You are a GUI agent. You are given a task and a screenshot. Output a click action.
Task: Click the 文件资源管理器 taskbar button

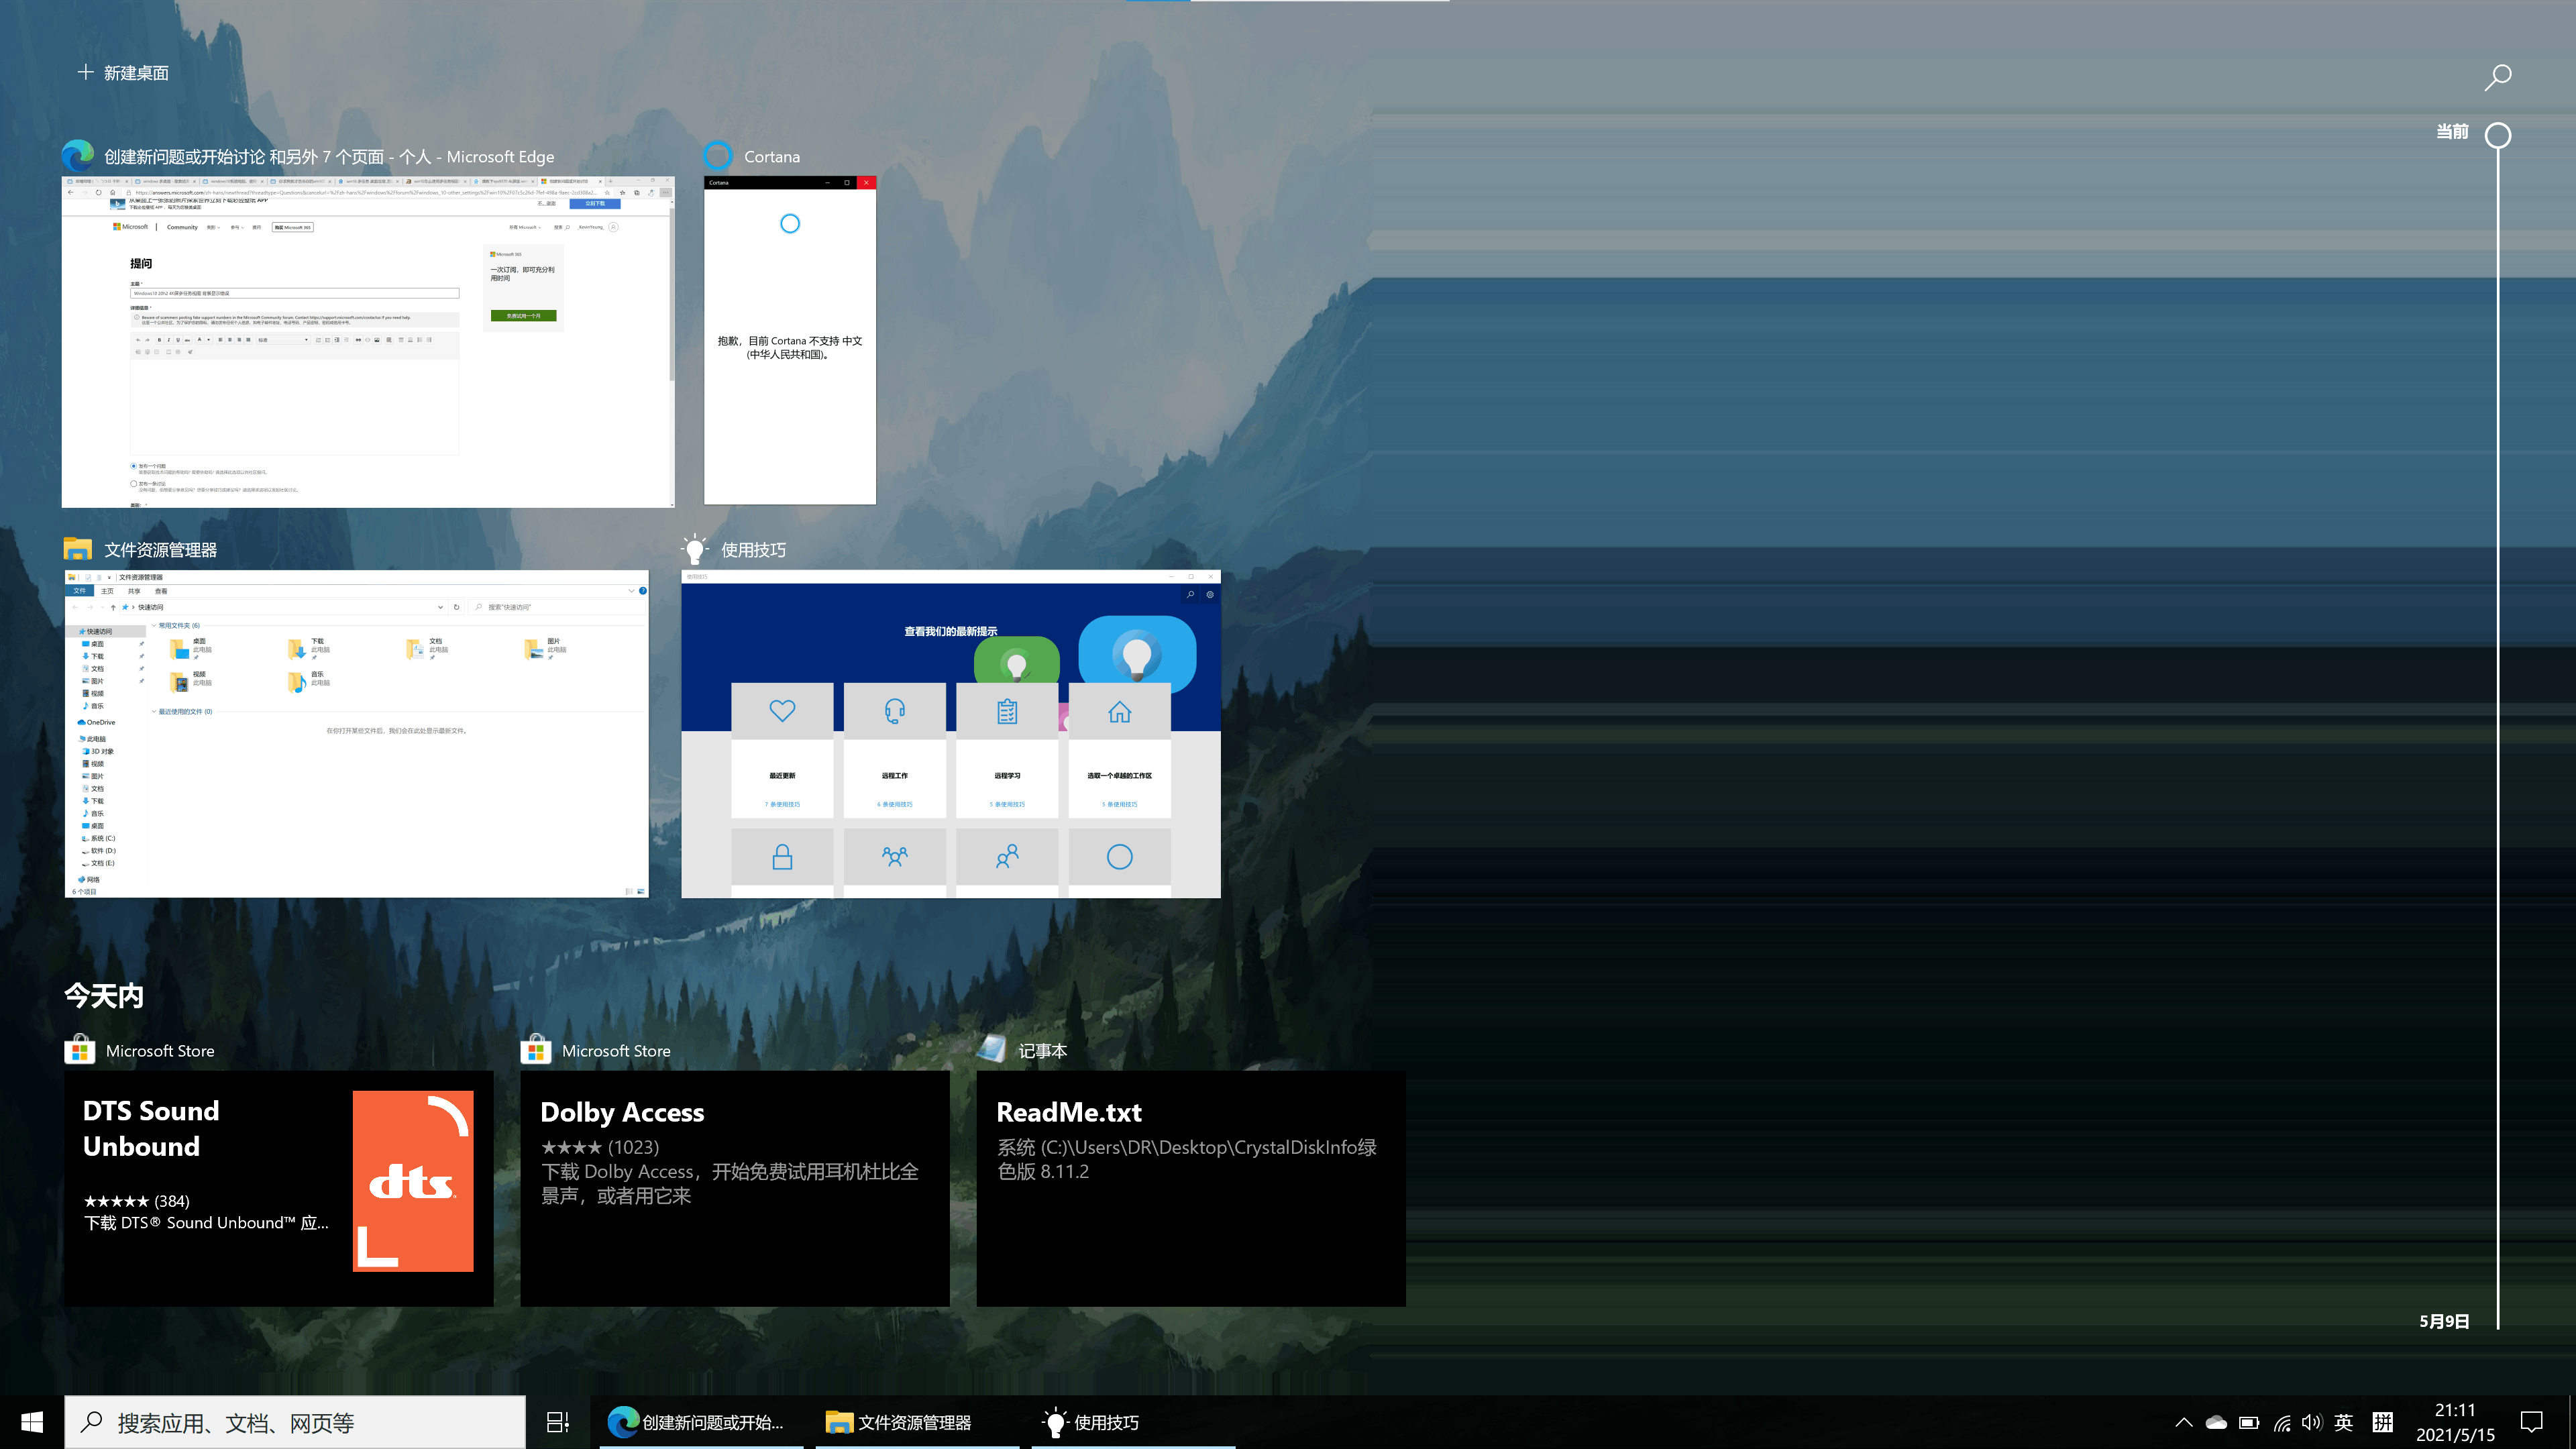point(917,1422)
